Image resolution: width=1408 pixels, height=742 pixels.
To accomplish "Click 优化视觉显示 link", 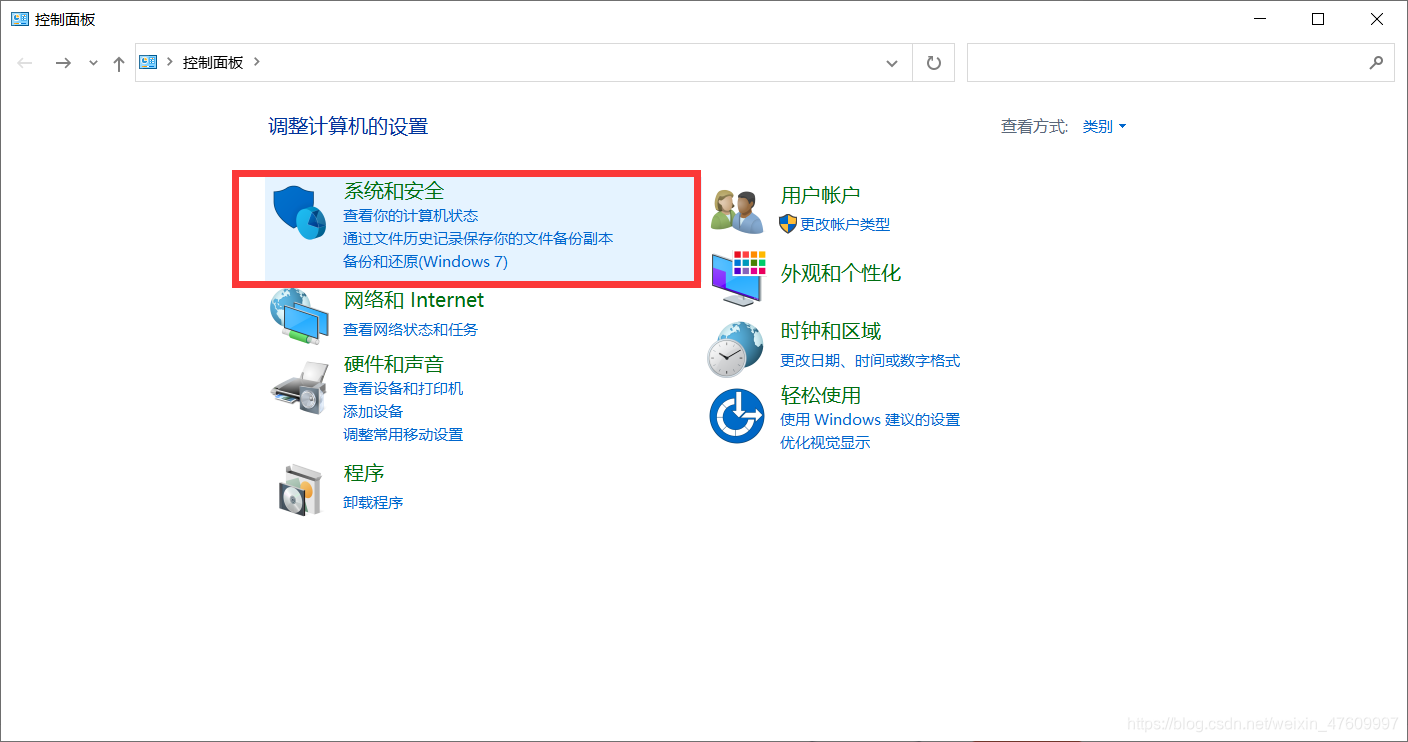I will point(825,442).
